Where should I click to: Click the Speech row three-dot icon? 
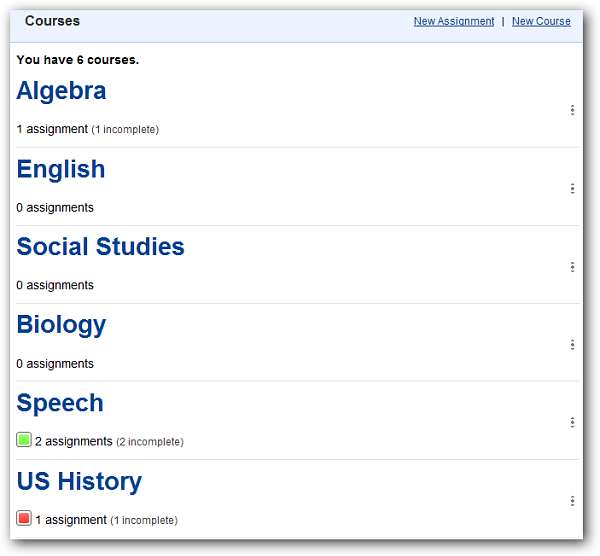coord(572,423)
